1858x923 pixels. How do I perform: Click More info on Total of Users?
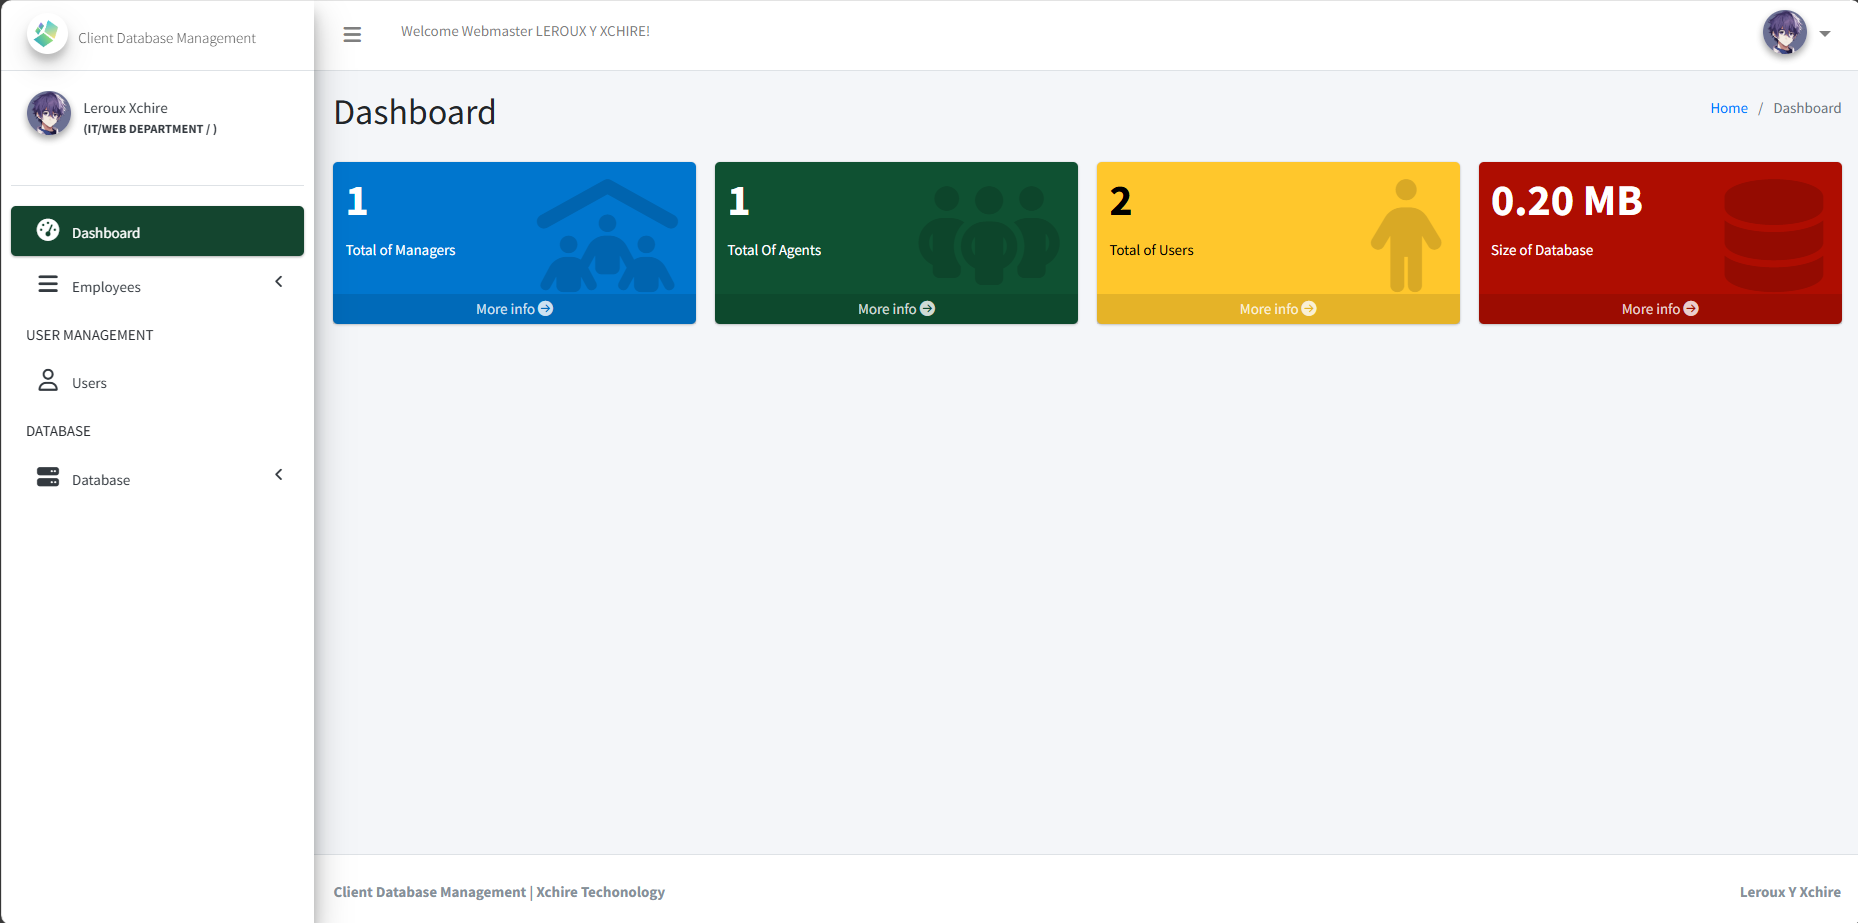(x=1278, y=309)
